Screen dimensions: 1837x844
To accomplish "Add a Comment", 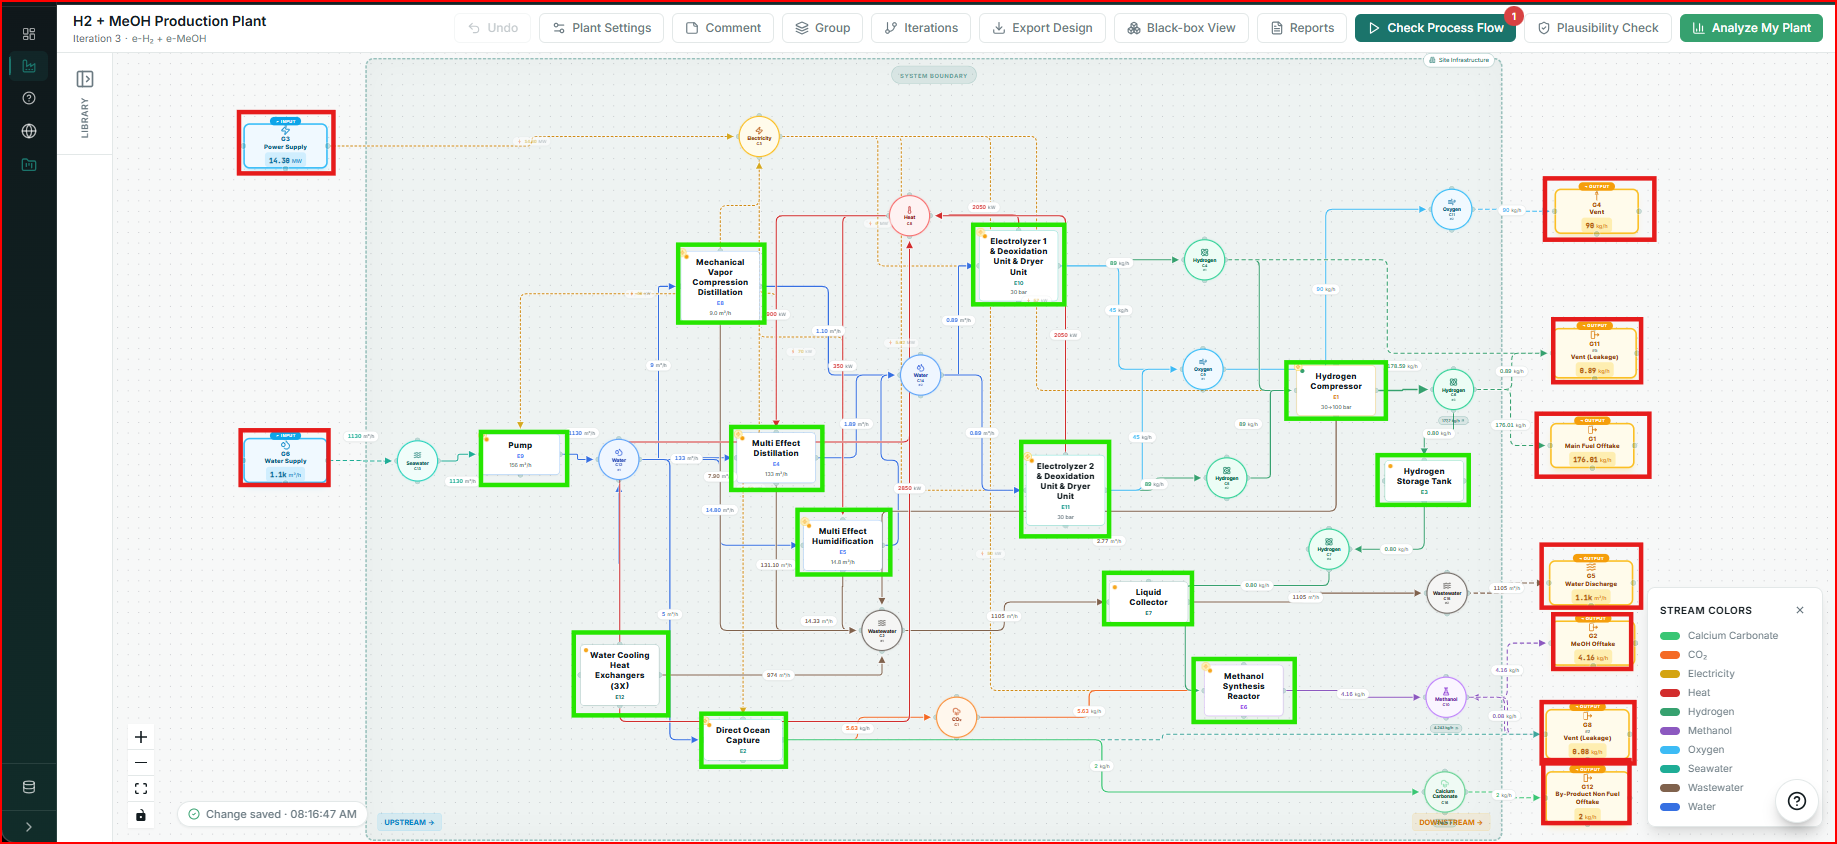I will pos(723,28).
